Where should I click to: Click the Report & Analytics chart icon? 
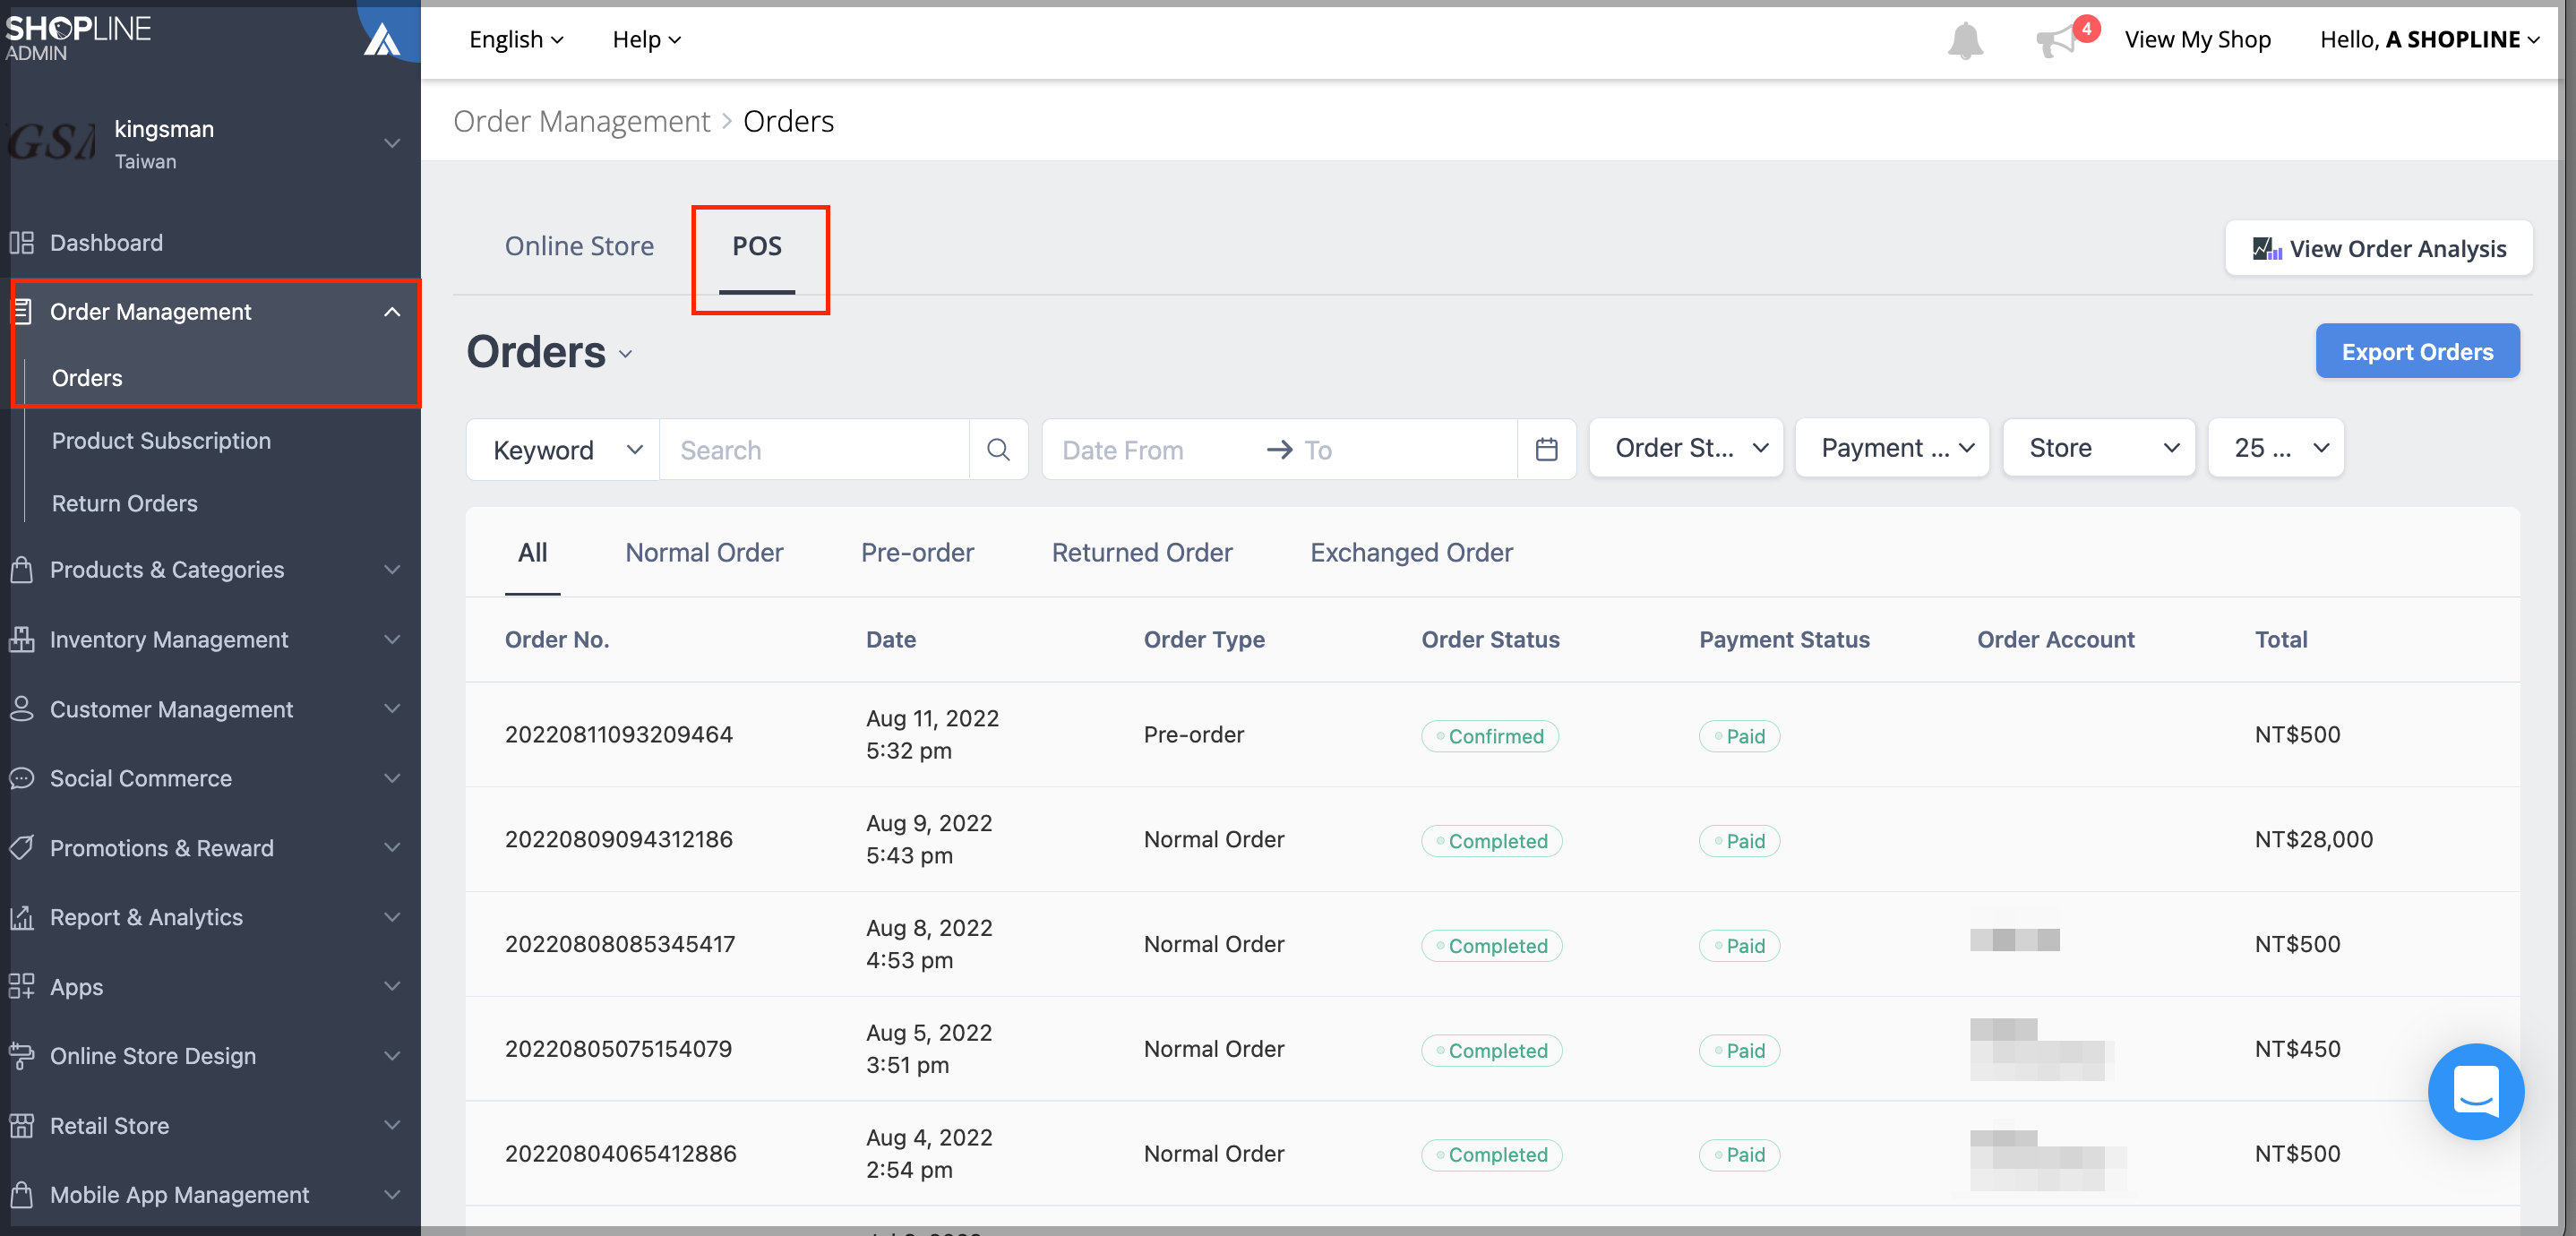[22, 918]
